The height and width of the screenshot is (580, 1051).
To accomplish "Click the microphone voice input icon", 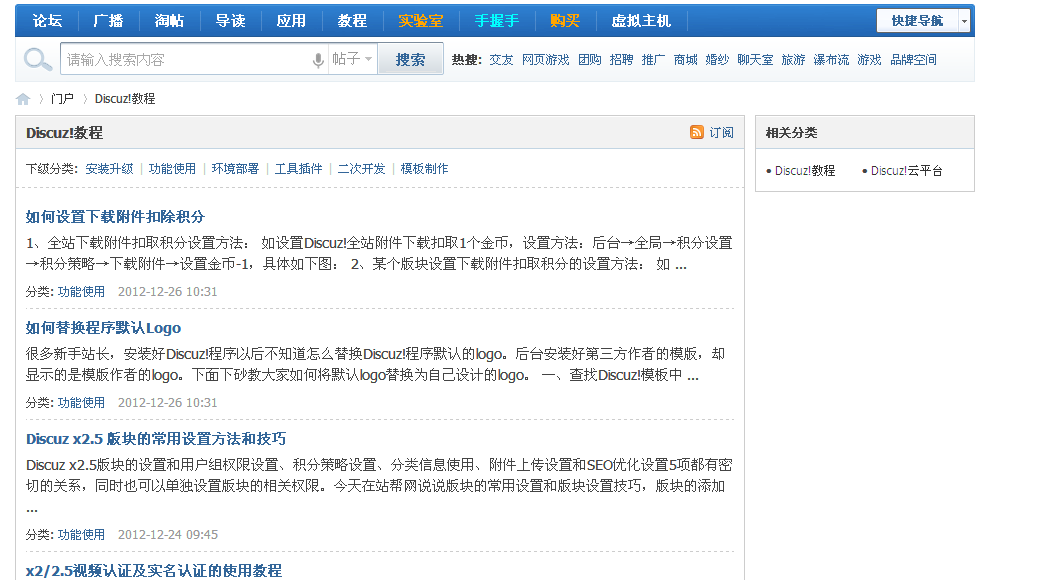I will pos(318,59).
